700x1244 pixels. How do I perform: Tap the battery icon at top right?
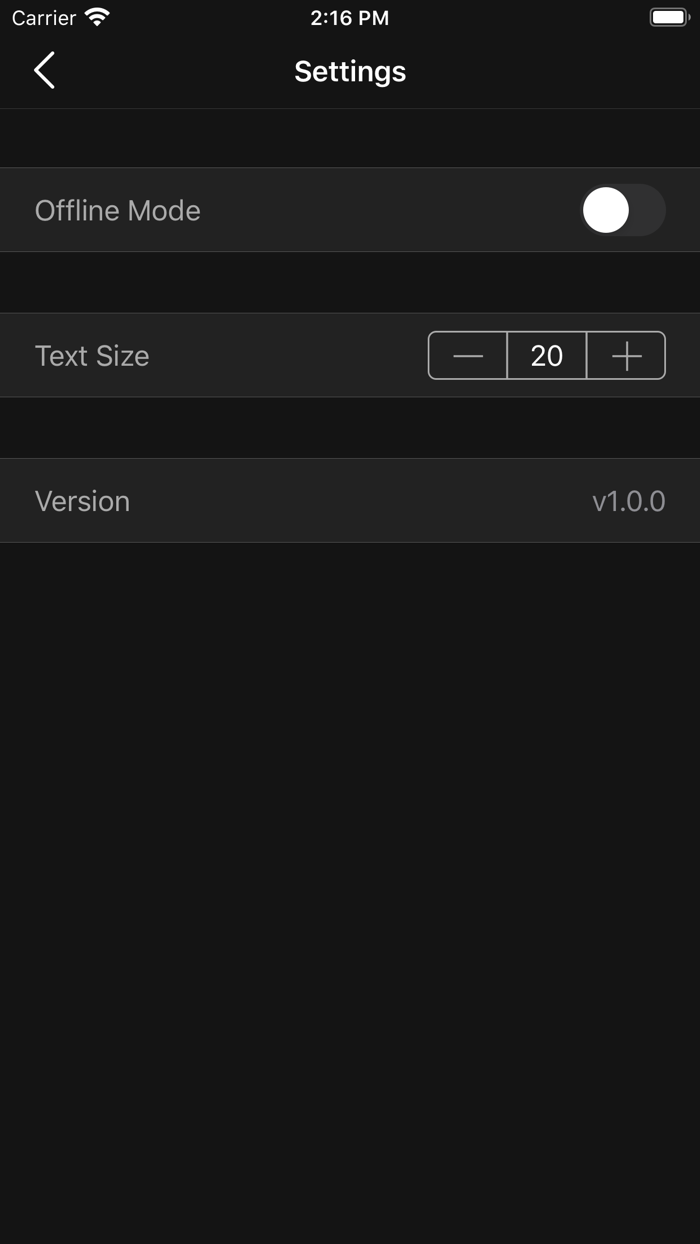click(668, 16)
